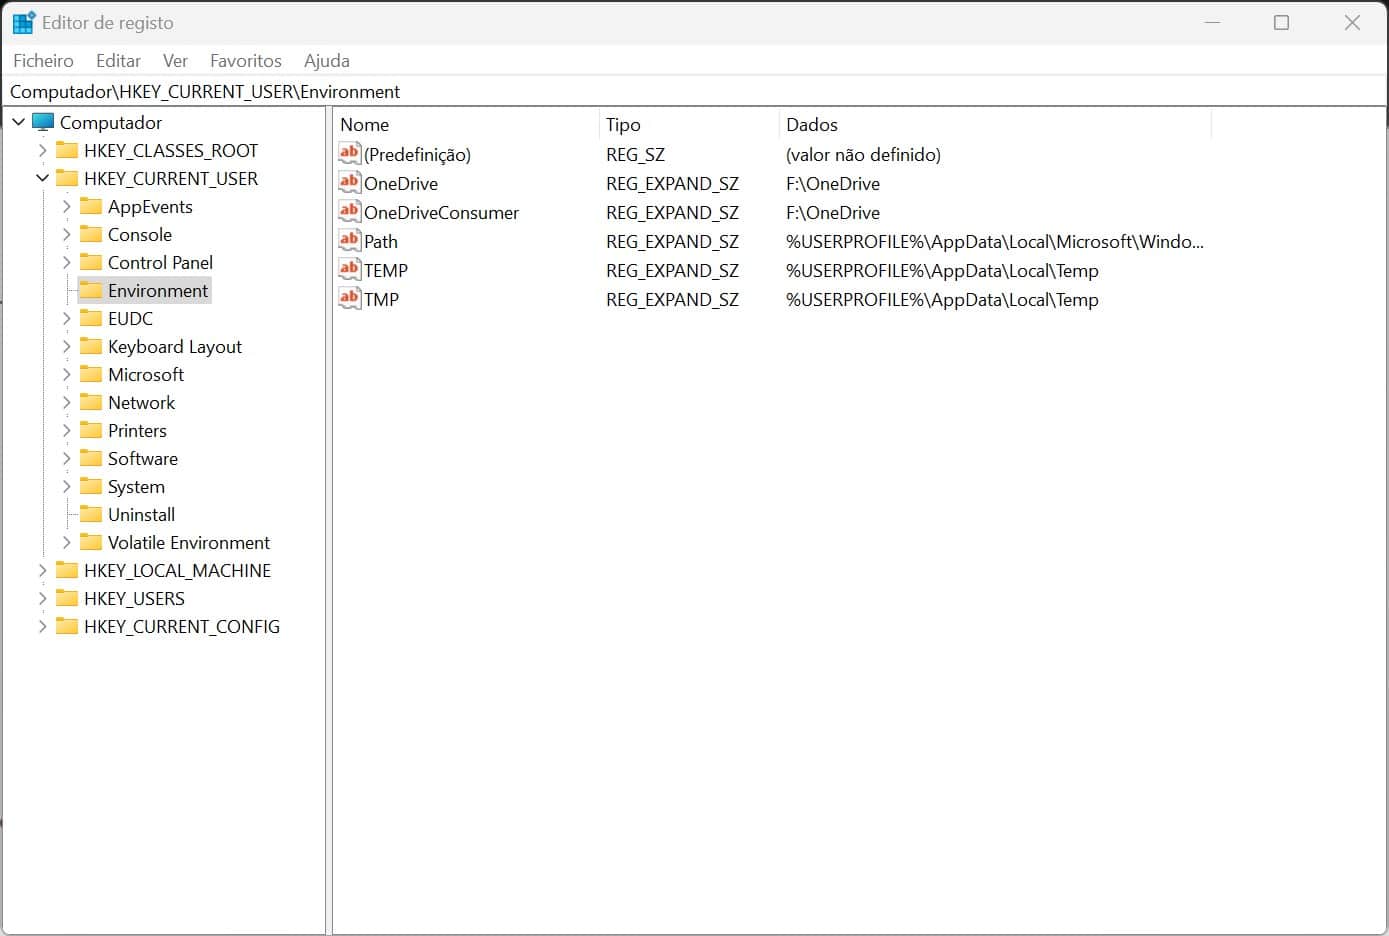Click the HKEY_LOCAL_MACHINE folder icon
The width and height of the screenshot is (1389, 936).
[x=67, y=570]
